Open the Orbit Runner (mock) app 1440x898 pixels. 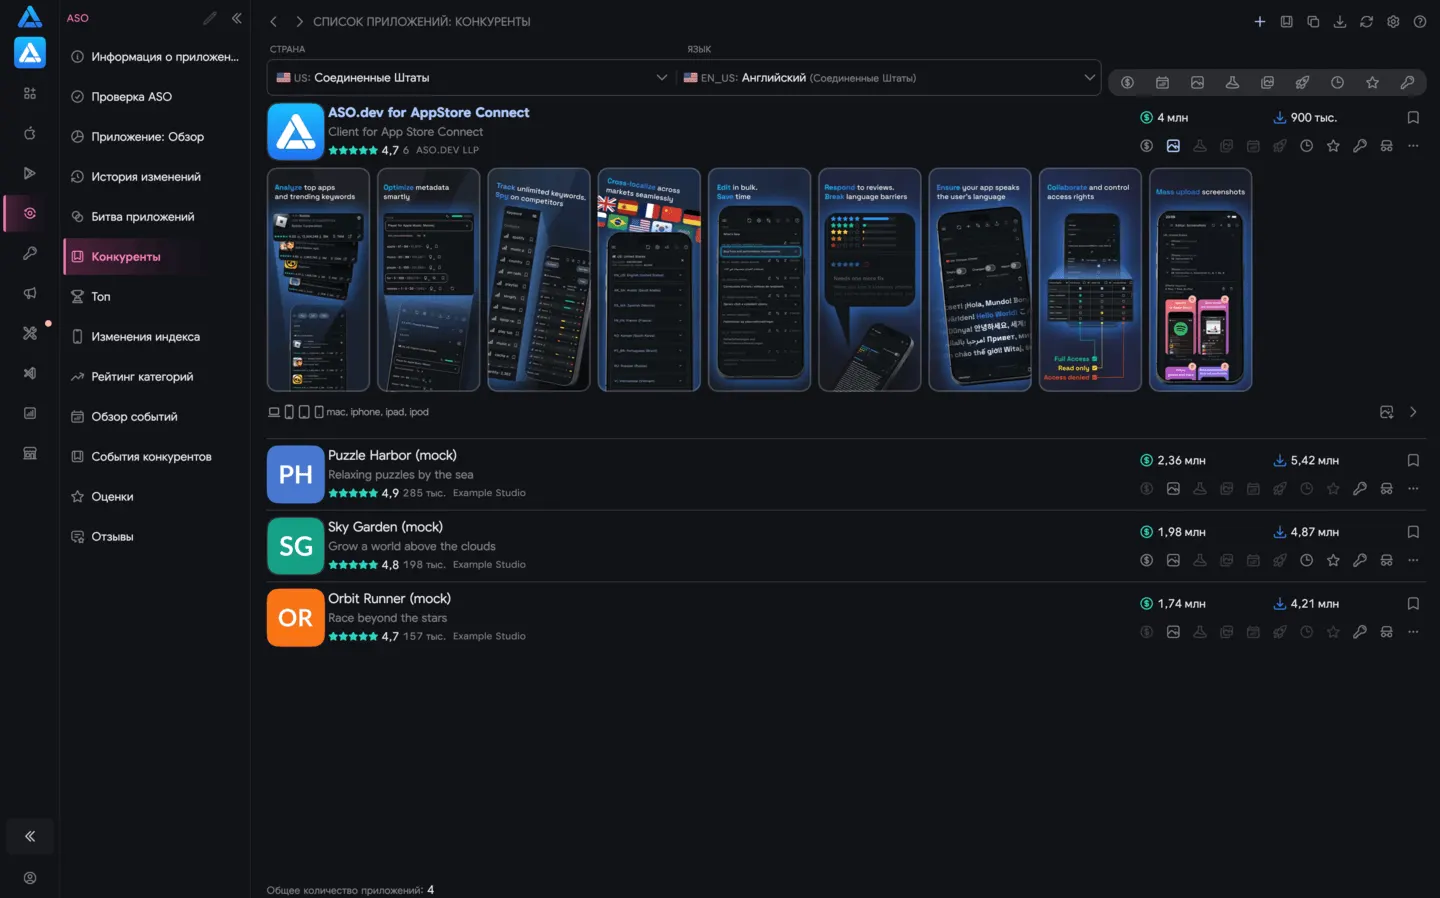389,599
